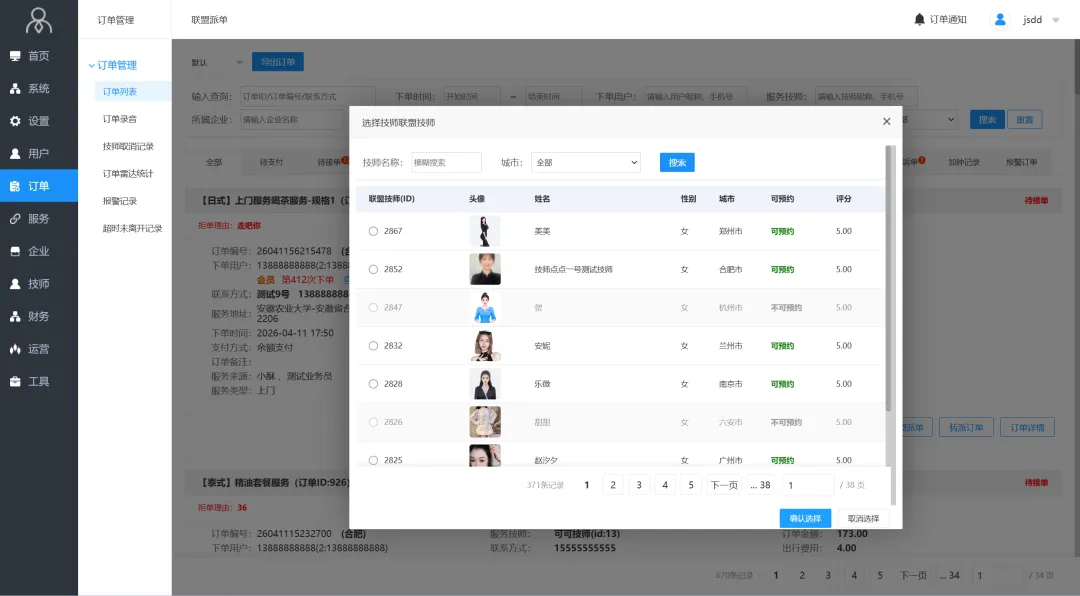Close the technician selection dialog

pos(886,122)
